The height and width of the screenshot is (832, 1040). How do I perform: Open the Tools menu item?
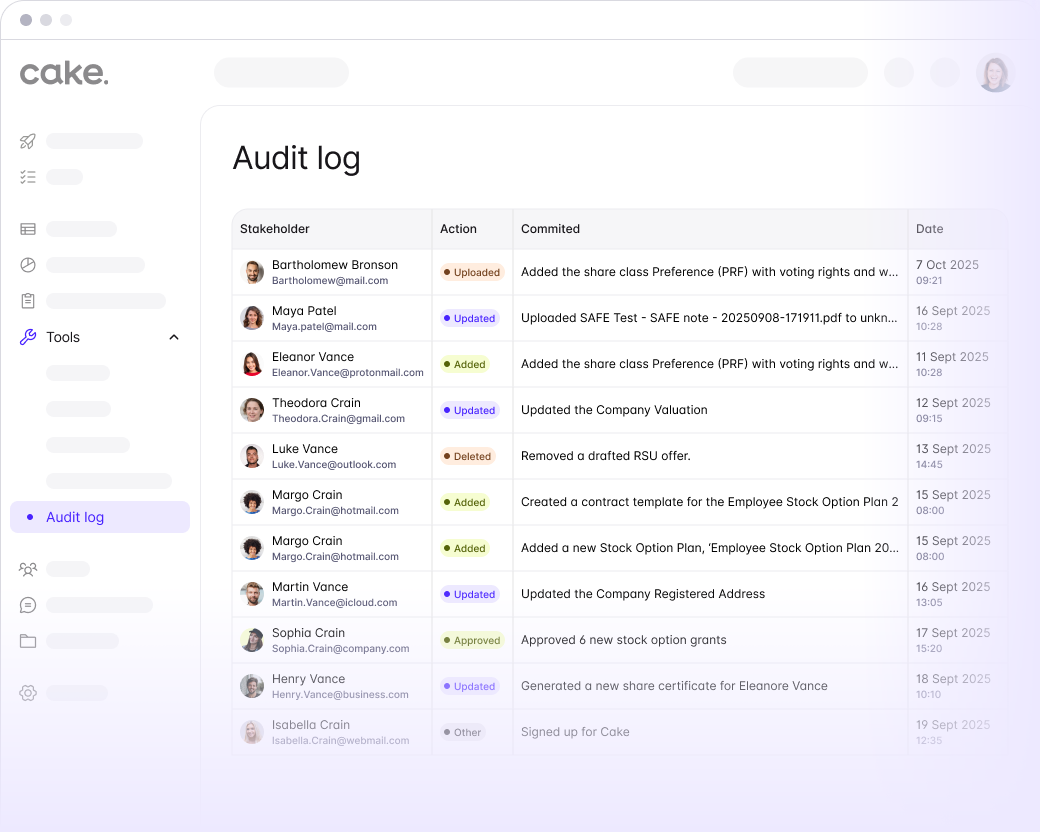63,337
